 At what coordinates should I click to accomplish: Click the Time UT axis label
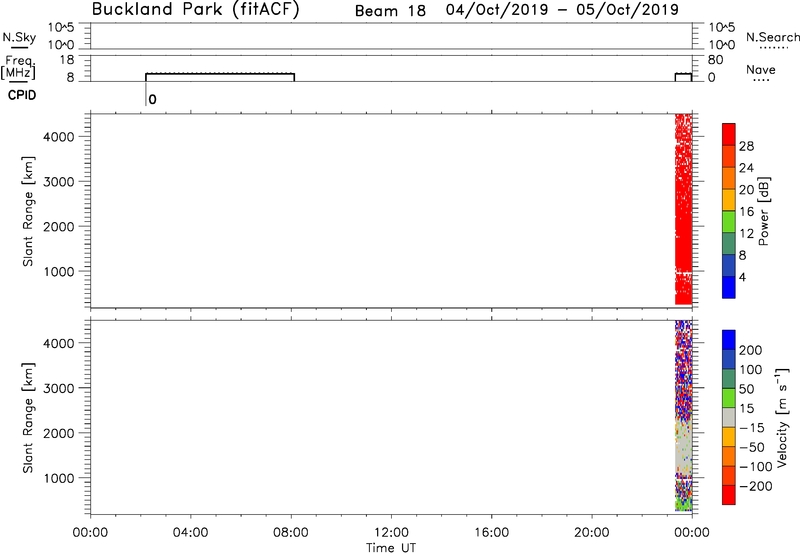391,548
